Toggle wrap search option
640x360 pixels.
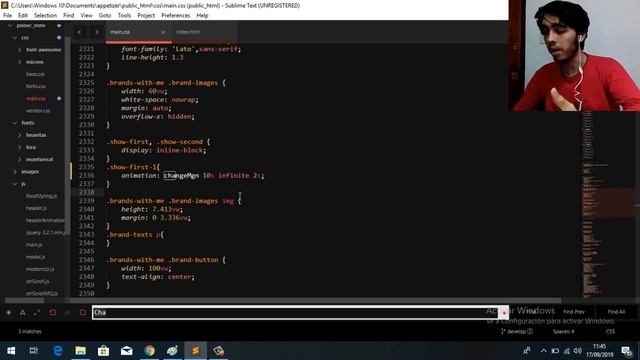(x=52, y=313)
